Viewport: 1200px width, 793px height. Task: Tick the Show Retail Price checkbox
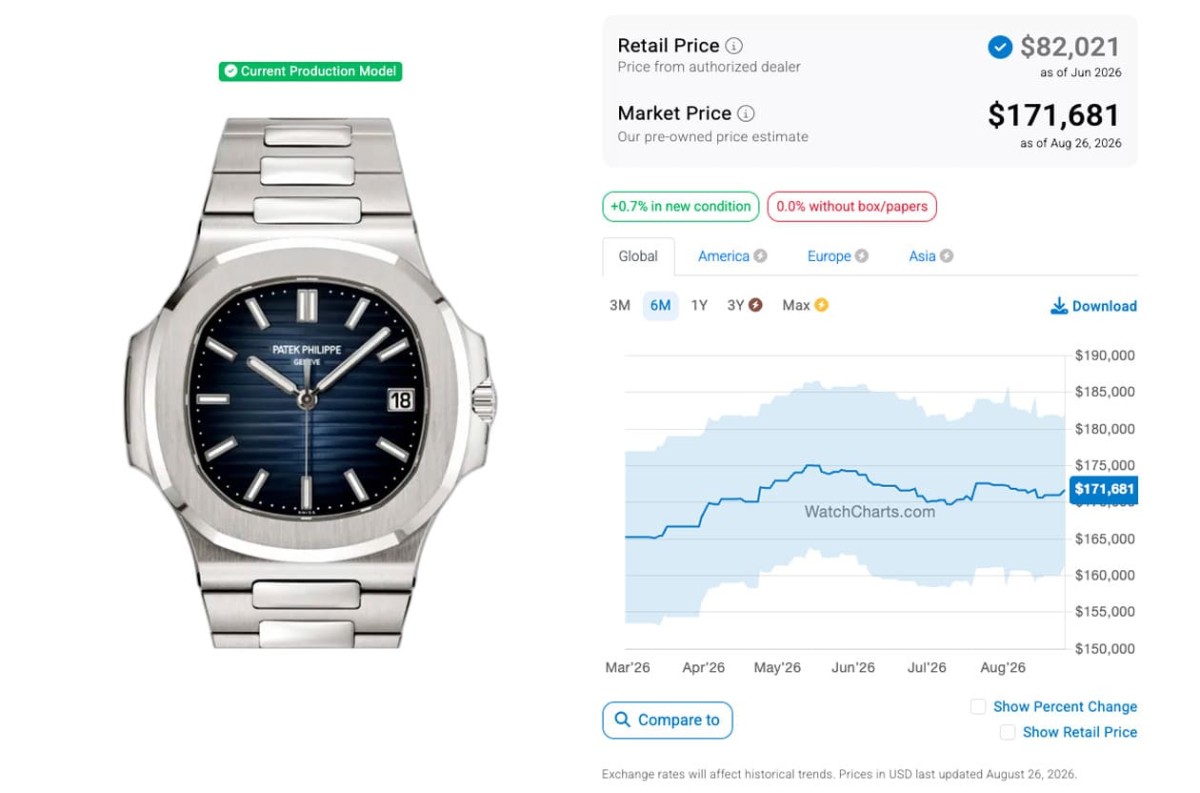coord(1008,733)
